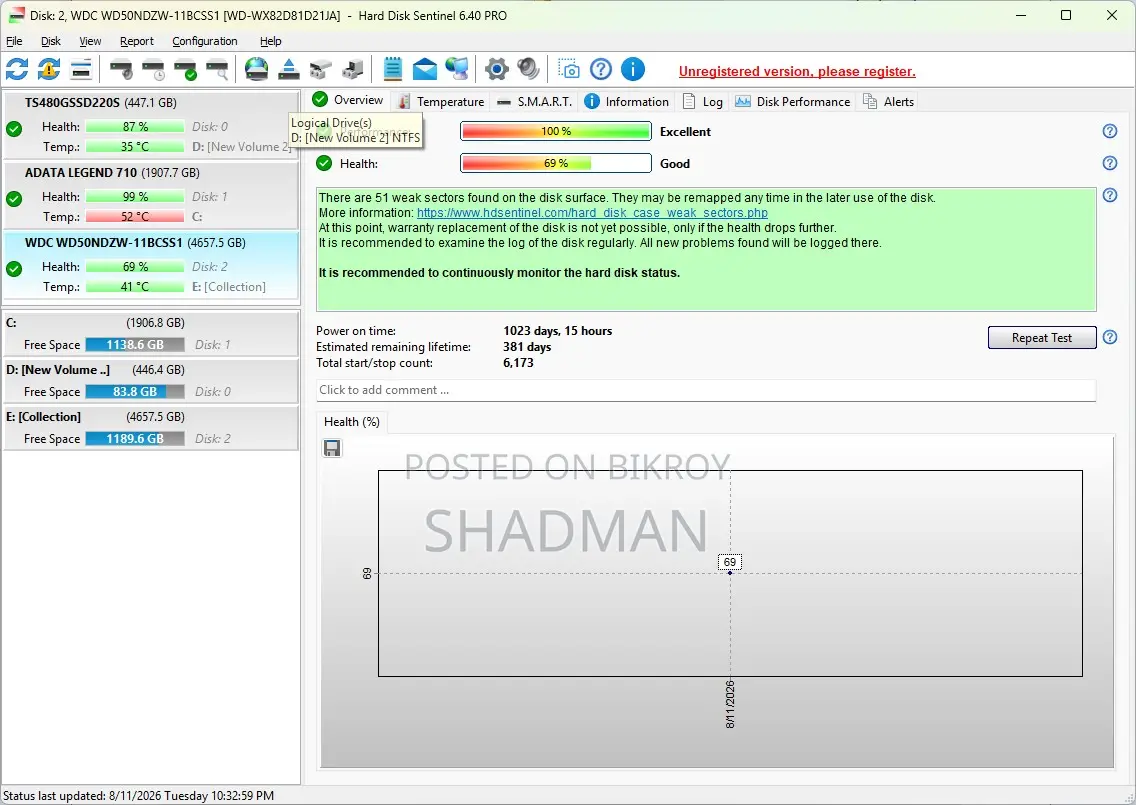Click scheduled disk test icon with clock
The width and height of the screenshot is (1136, 805).
pyautogui.click(x=154, y=70)
